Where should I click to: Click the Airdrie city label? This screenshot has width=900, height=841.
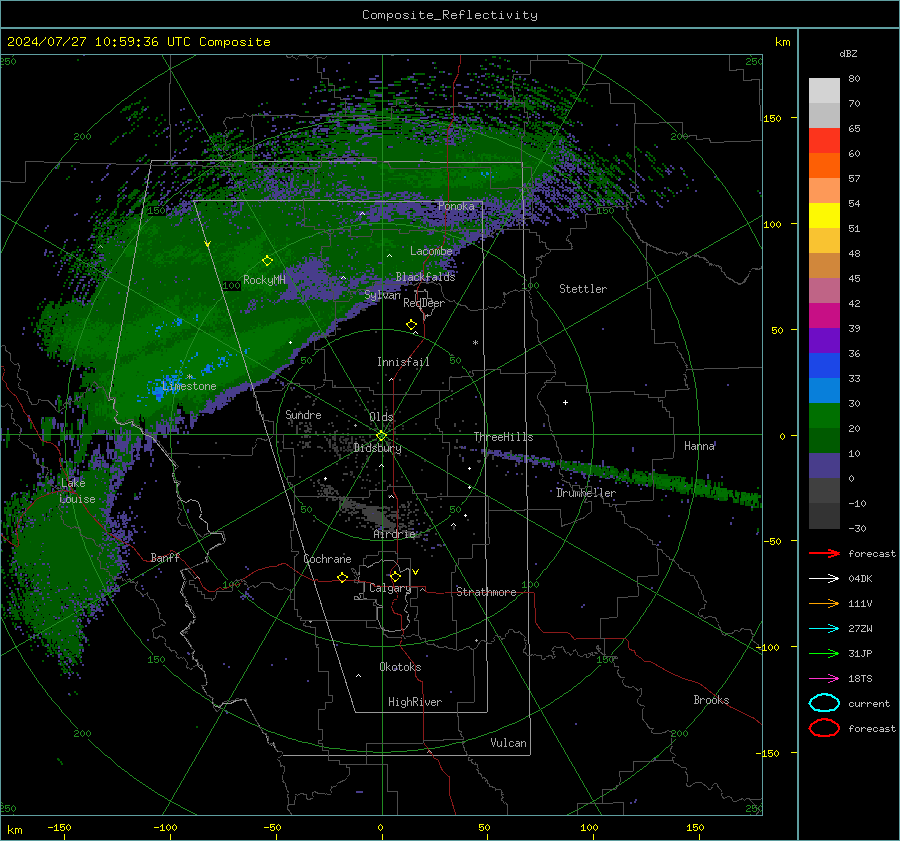pyautogui.click(x=394, y=534)
